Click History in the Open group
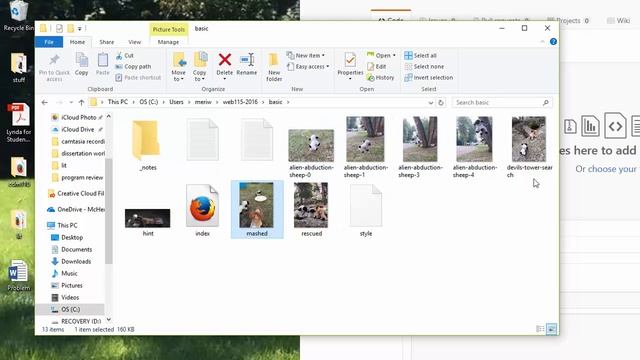The width and height of the screenshot is (640, 360). point(380,78)
